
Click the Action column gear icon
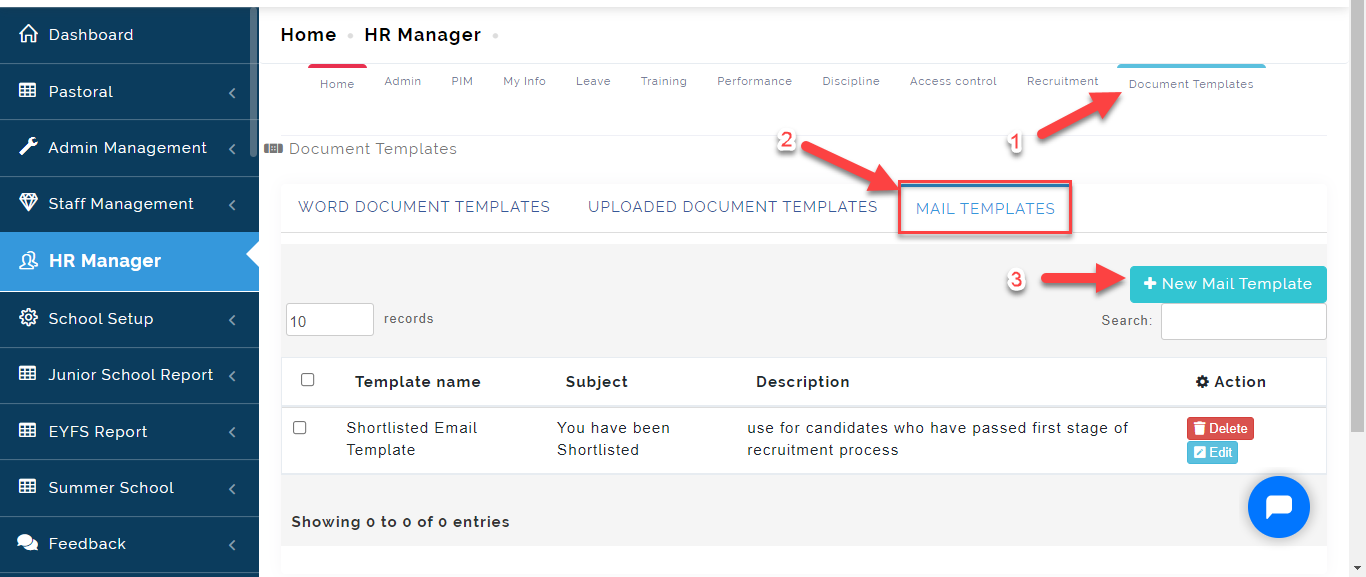(1202, 382)
